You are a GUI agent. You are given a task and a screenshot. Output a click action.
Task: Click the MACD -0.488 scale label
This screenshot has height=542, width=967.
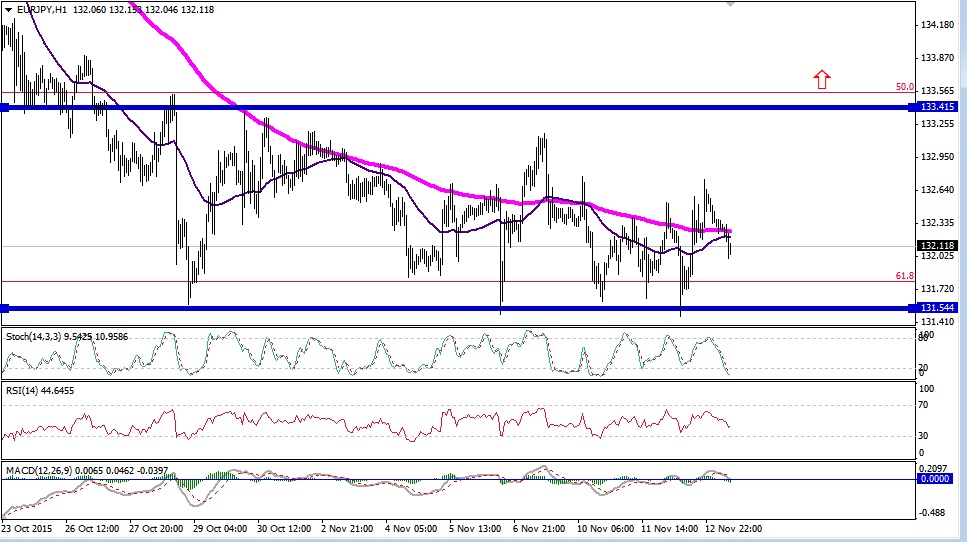pyautogui.click(x=933, y=512)
